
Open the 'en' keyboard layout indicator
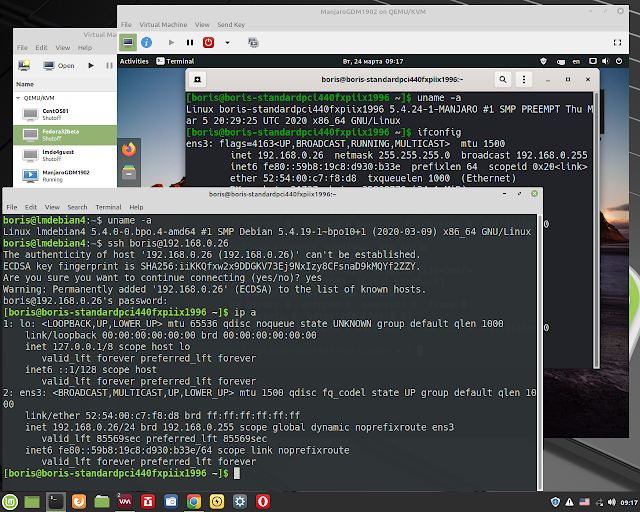pyautogui.click(x=576, y=62)
